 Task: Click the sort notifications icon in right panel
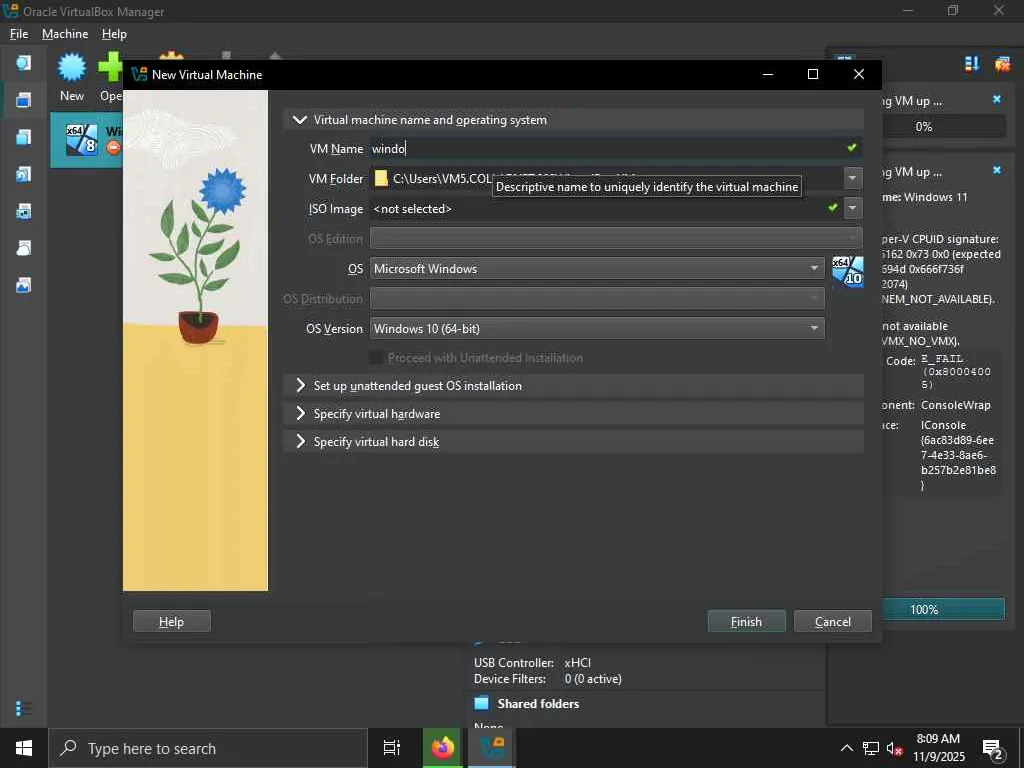(x=972, y=63)
